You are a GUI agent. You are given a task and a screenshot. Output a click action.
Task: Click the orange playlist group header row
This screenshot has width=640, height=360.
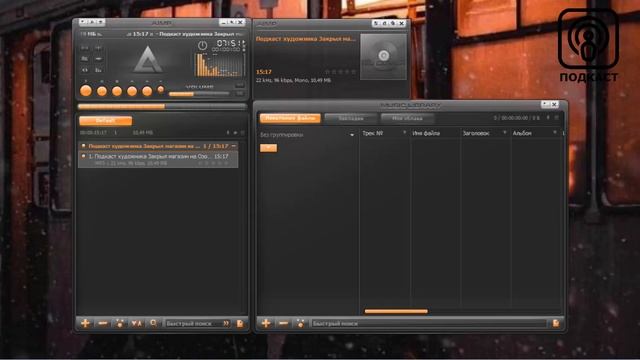pos(158,146)
